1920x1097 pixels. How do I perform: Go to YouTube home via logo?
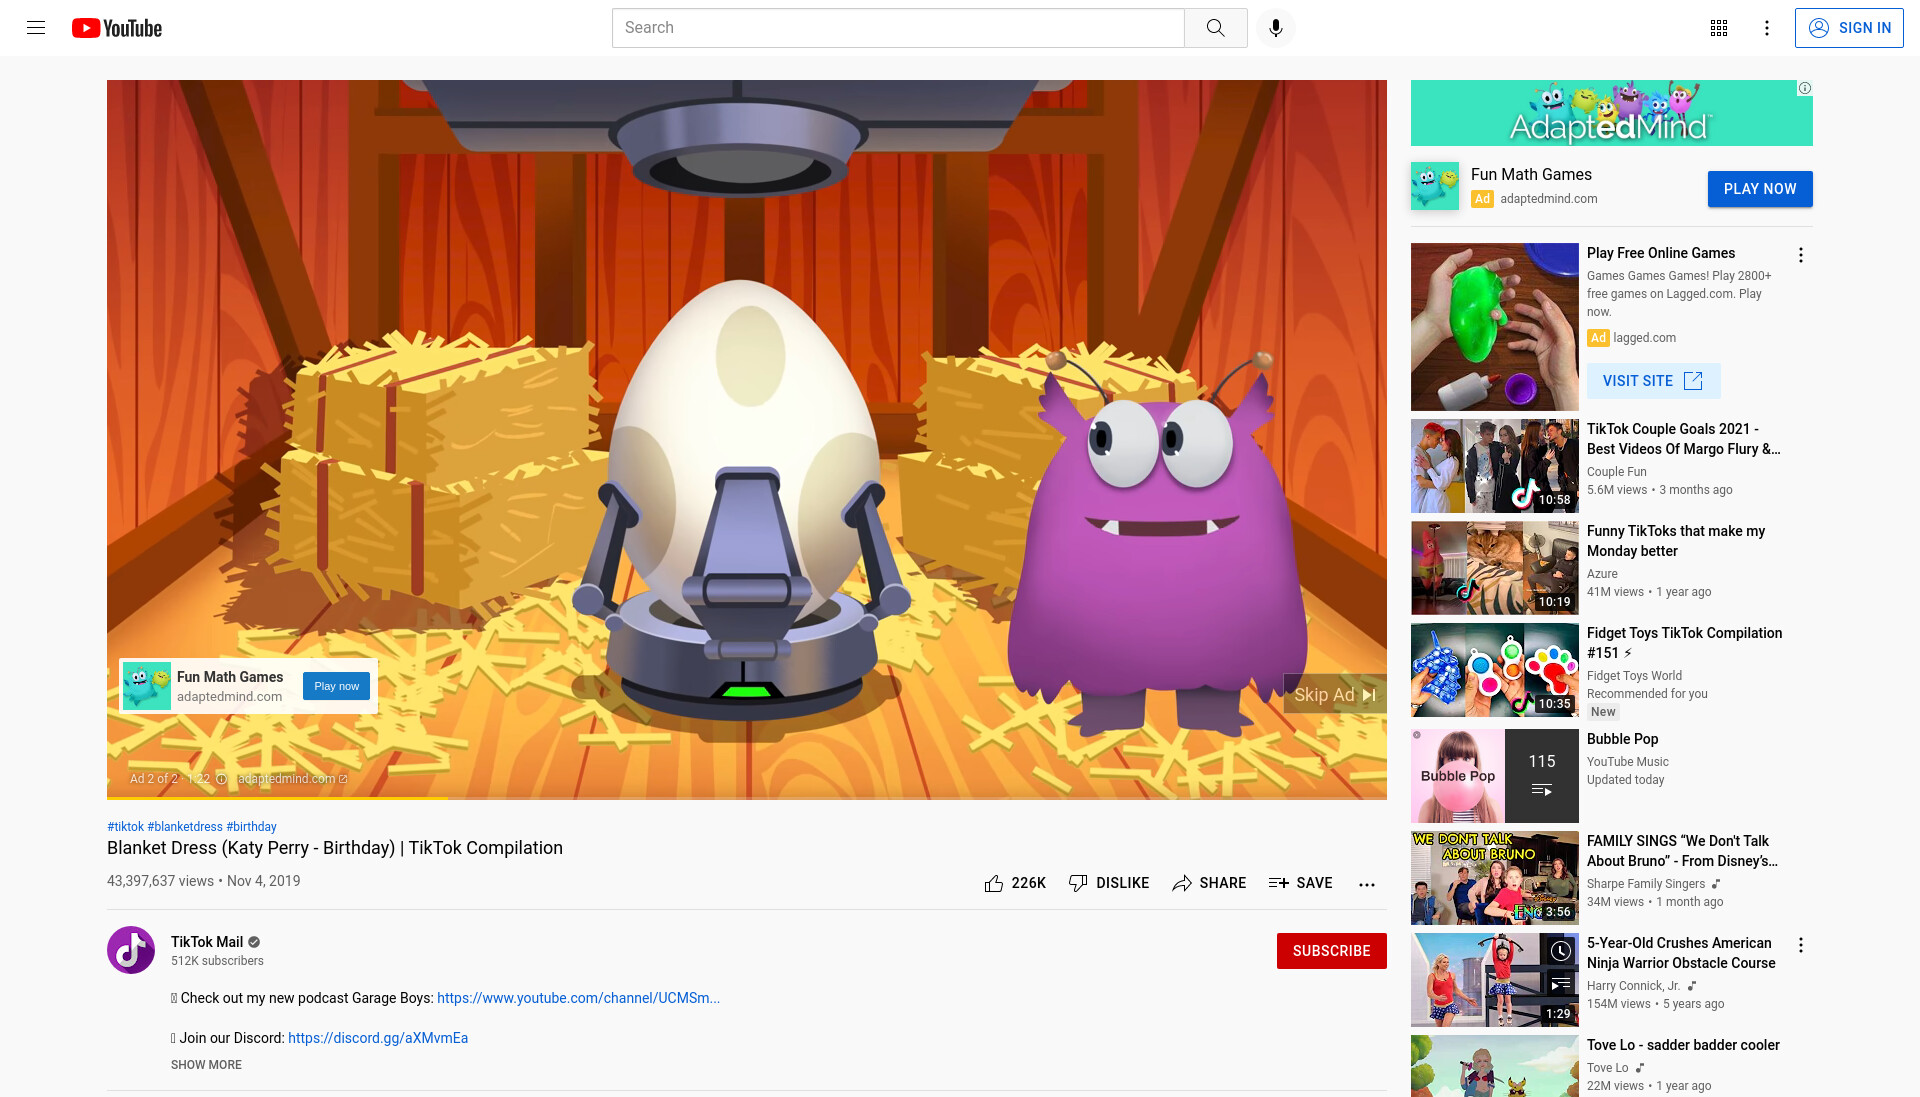(117, 28)
